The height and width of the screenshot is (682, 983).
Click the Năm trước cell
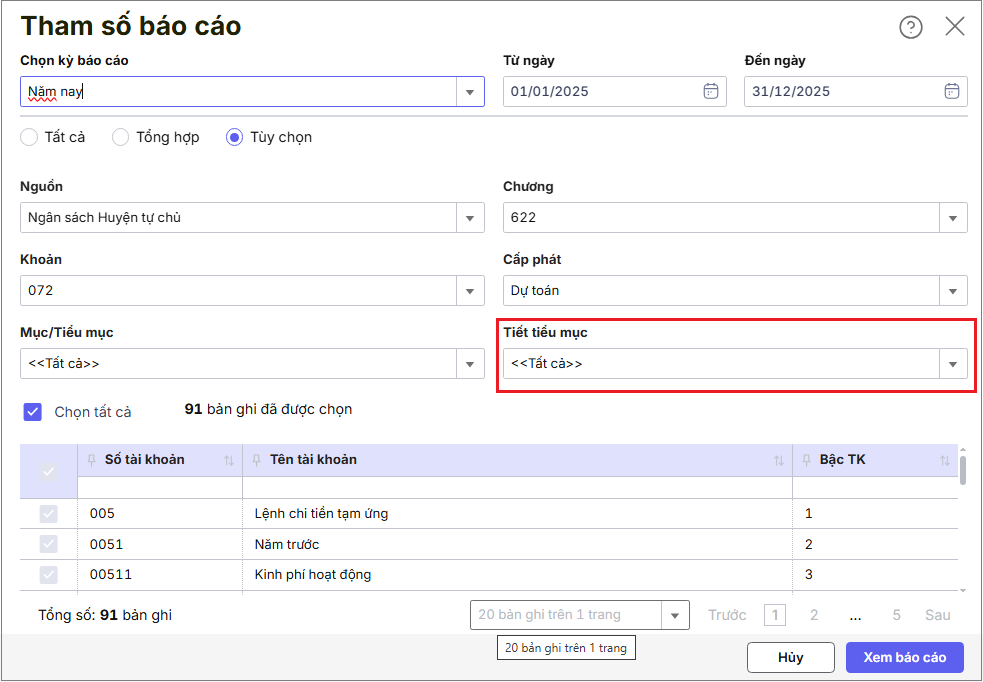518,544
